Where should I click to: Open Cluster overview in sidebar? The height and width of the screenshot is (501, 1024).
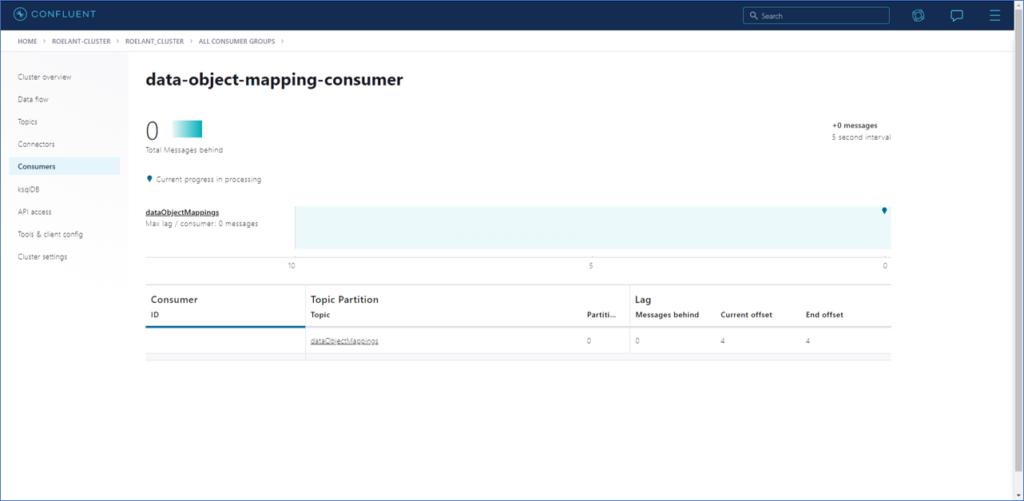(44, 77)
